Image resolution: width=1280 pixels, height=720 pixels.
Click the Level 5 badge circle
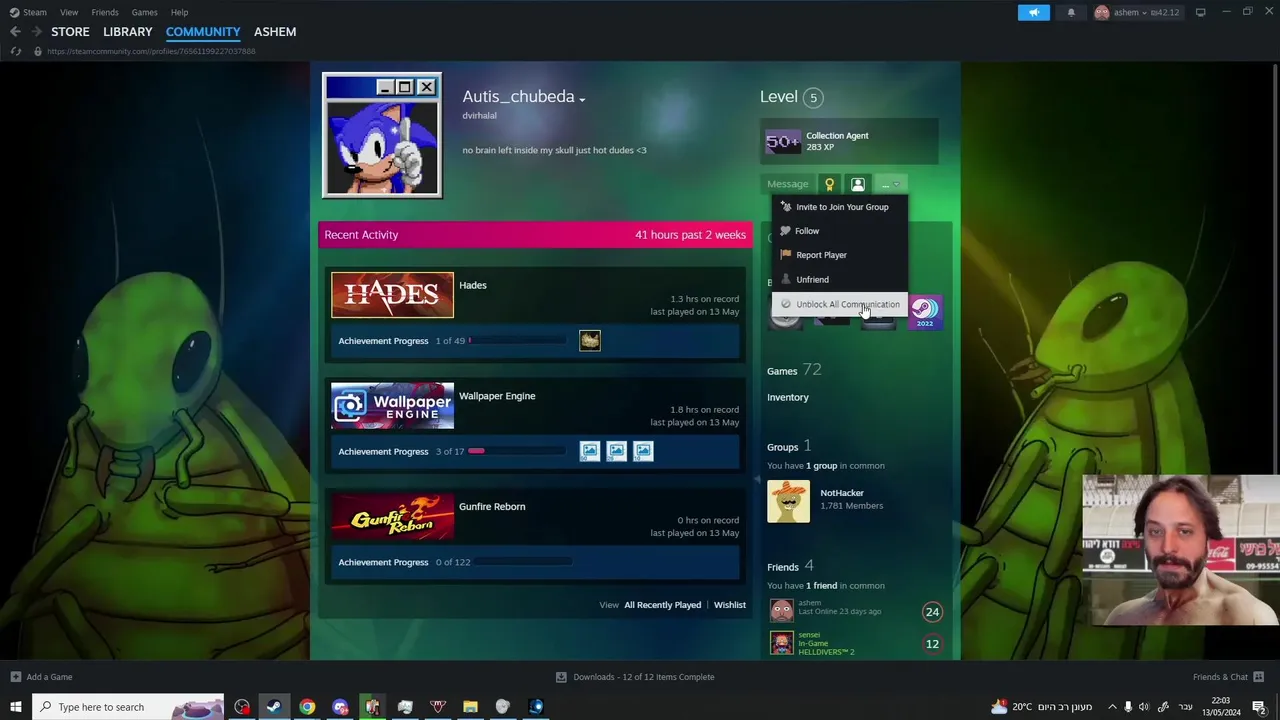click(x=813, y=97)
